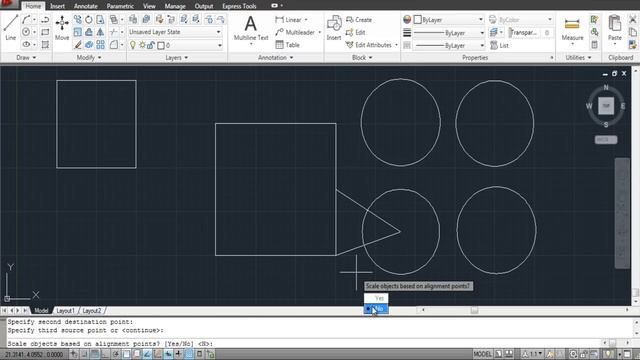Click the MODEL space button in status bar
This screenshot has height=360, width=640.
click(482, 354)
